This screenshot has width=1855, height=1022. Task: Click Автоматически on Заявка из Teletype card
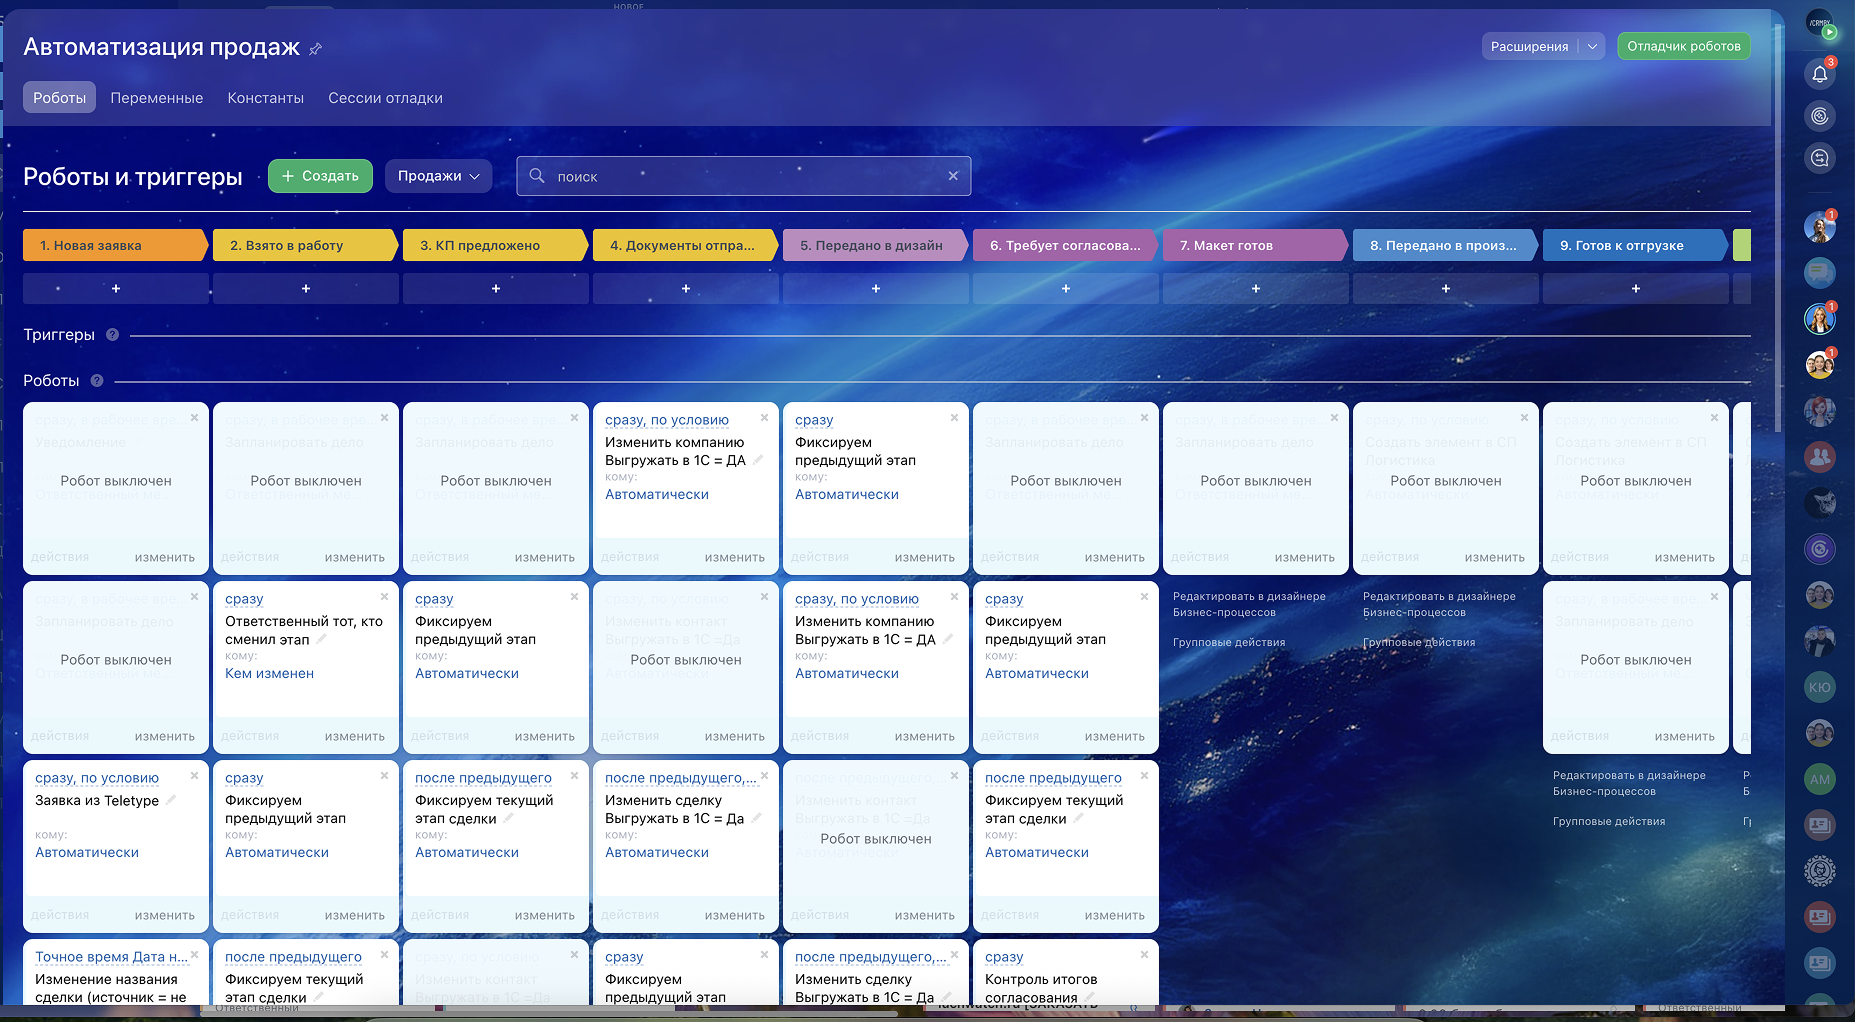pos(87,853)
